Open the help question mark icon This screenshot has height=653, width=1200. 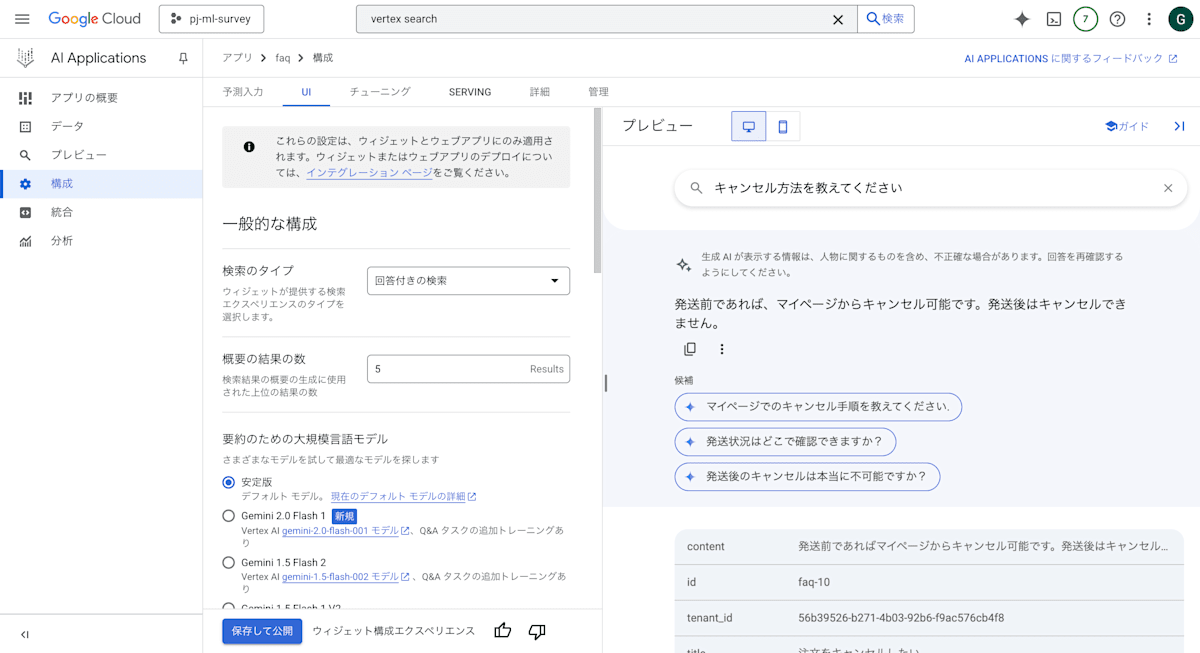point(1118,19)
